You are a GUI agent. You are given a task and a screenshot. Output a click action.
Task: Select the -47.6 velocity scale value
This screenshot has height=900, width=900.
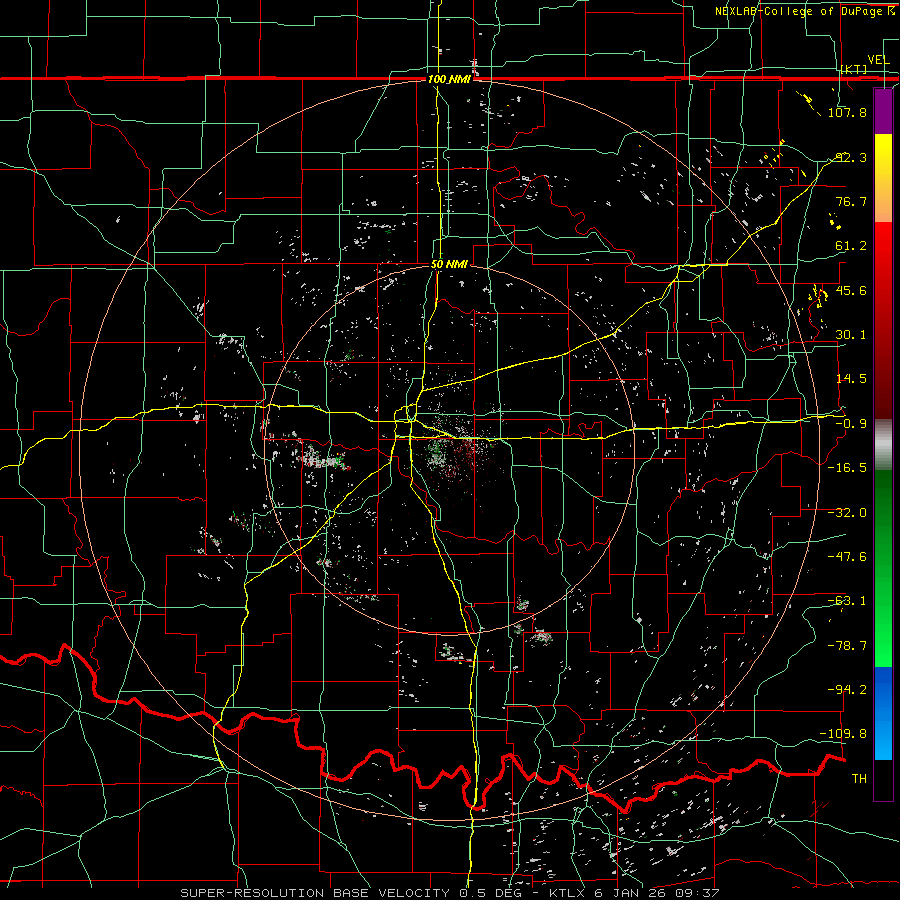(847, 557)
